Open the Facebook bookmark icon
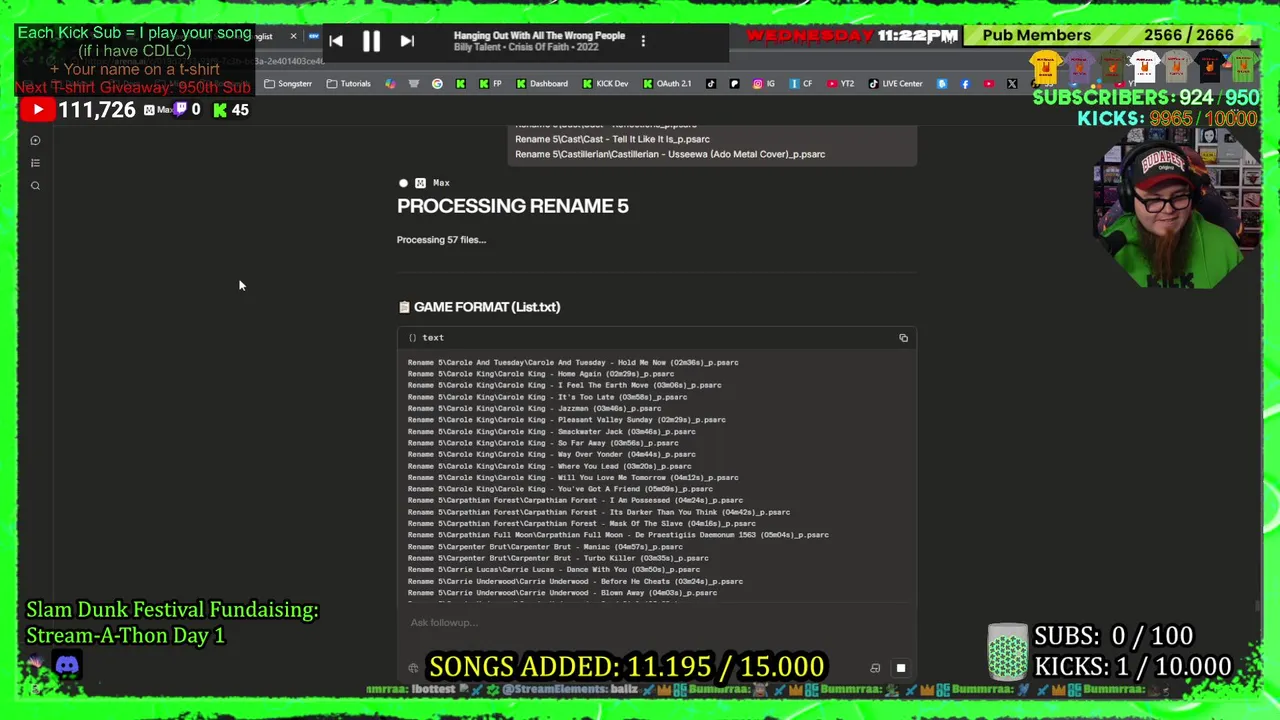Viewport: 1280px width, 720px height. (x=965, y=84)
